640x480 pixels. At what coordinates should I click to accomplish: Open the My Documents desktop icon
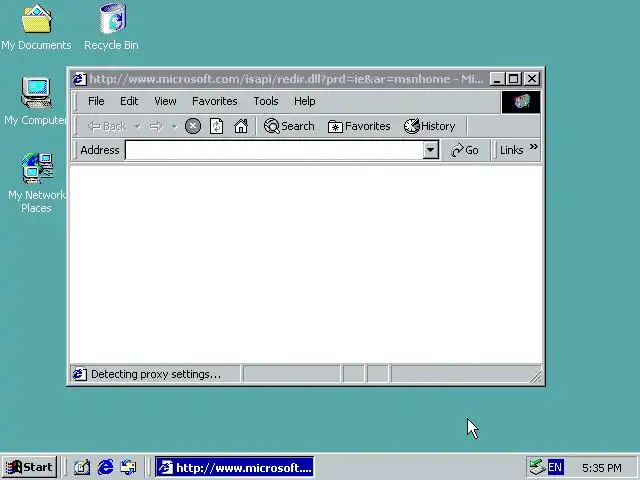[x=36, y=28]
